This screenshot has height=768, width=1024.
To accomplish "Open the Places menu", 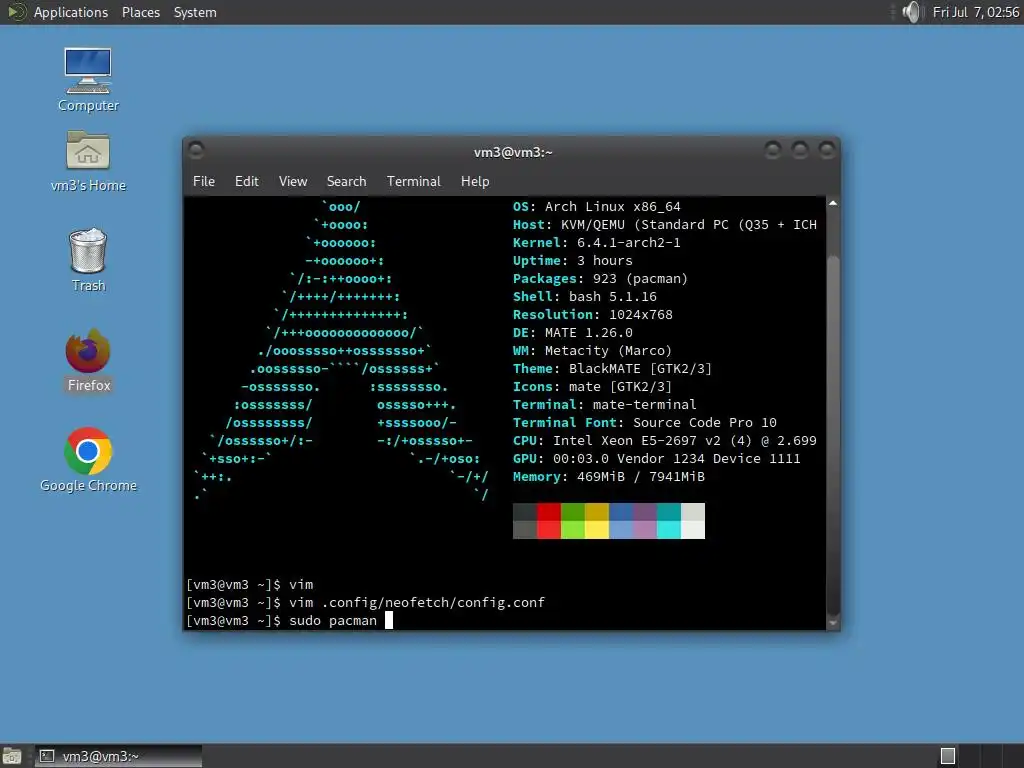I will click(x=140, y=12).
